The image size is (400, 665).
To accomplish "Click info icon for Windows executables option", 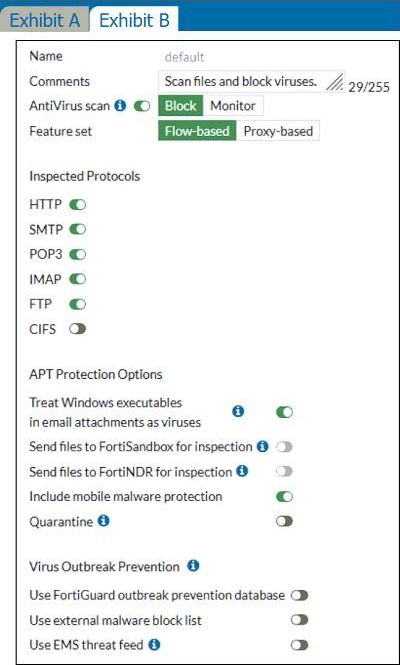I will [x=238, y=411].
